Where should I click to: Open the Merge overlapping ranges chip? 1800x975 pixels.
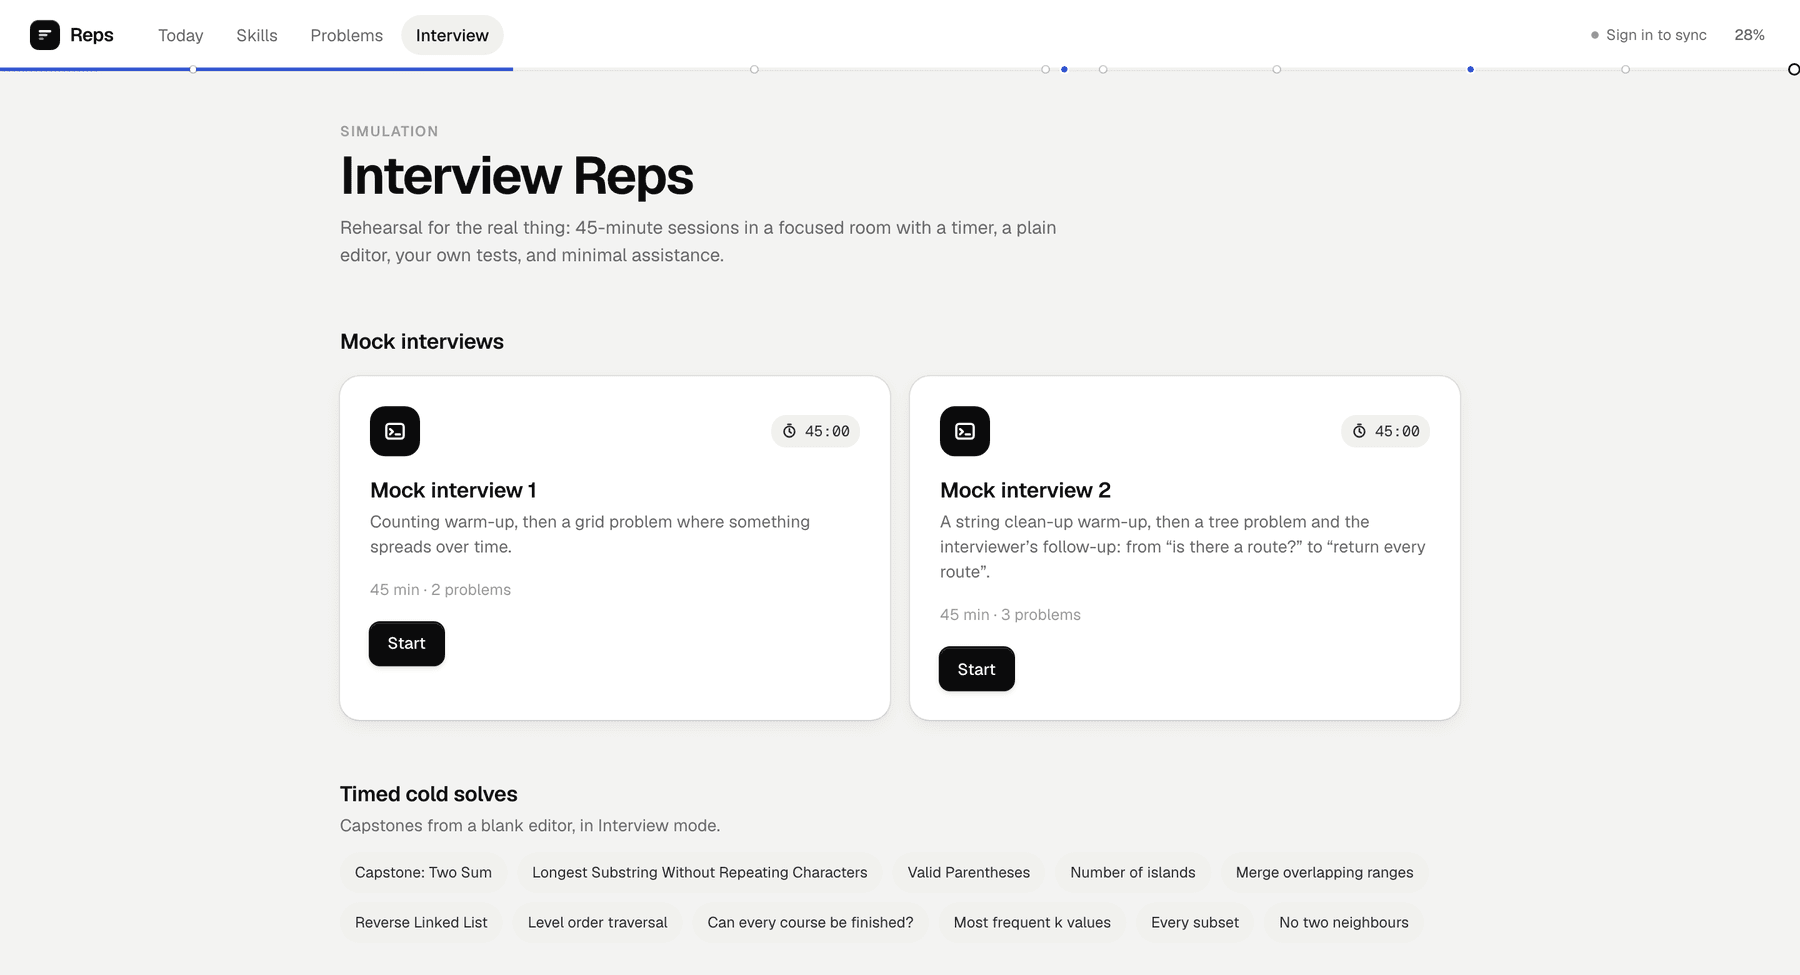pos(1325,872)
